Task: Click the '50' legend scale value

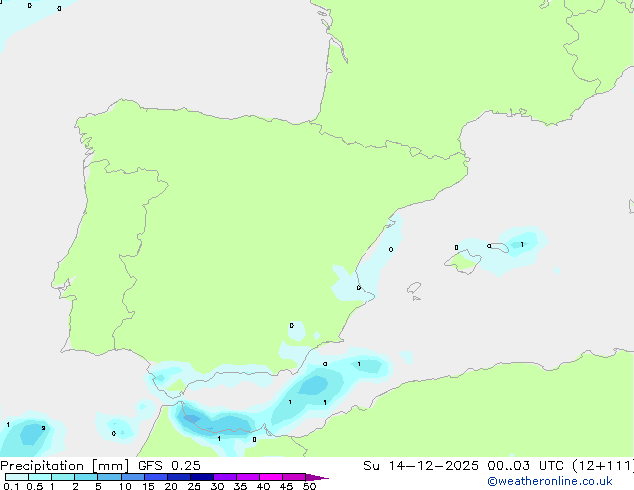Action: (309, 486)
